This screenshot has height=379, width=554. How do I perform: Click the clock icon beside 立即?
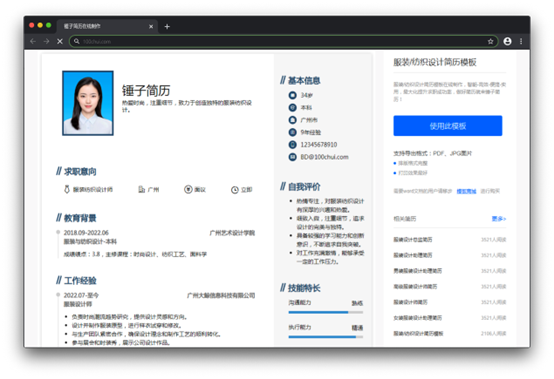pos(235,190)
